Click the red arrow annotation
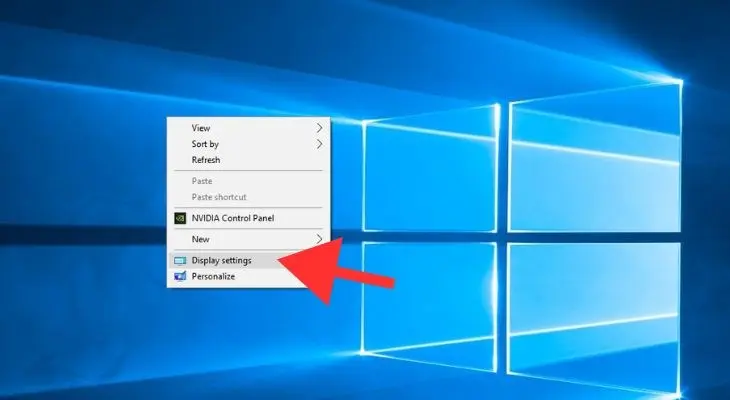The image size is (730, 400). click(x=333, y=272)
